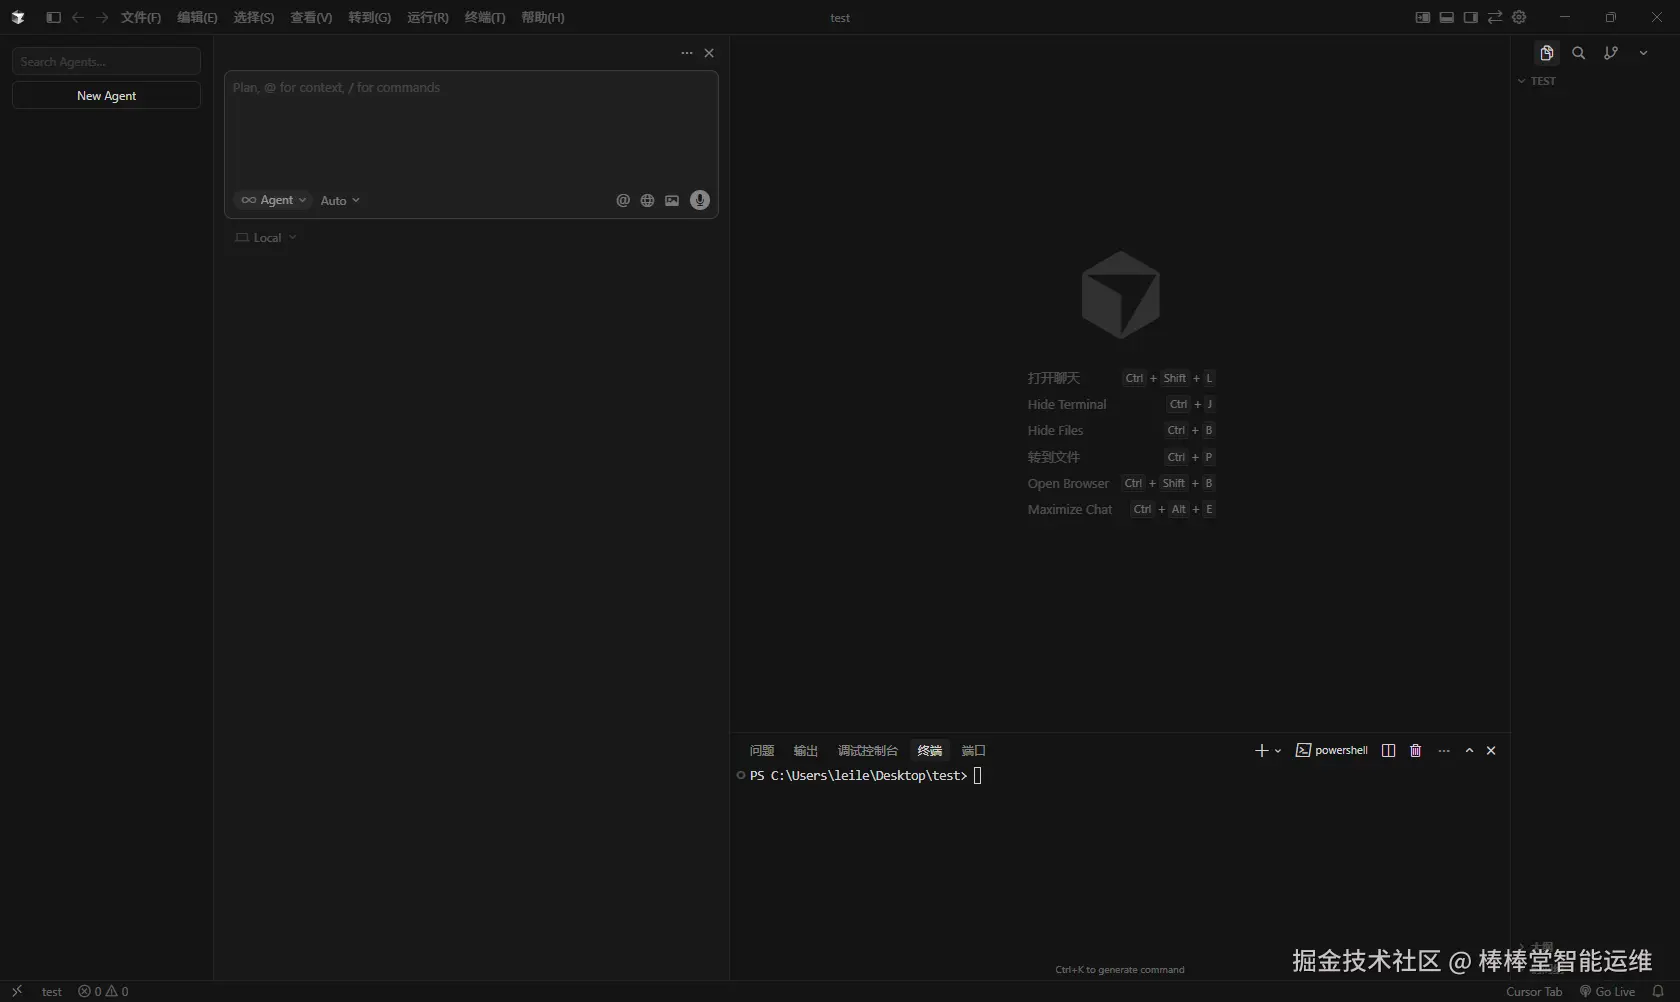Open the search view icon
This screenshot has width=1680, height=1002.
[1579, 53]
